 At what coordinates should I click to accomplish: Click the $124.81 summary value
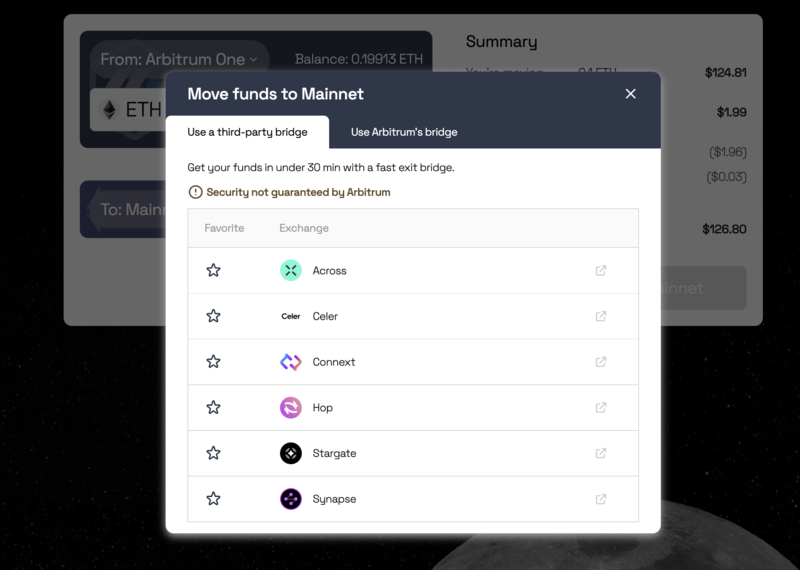pyautogui.click(x=726, y=72)
